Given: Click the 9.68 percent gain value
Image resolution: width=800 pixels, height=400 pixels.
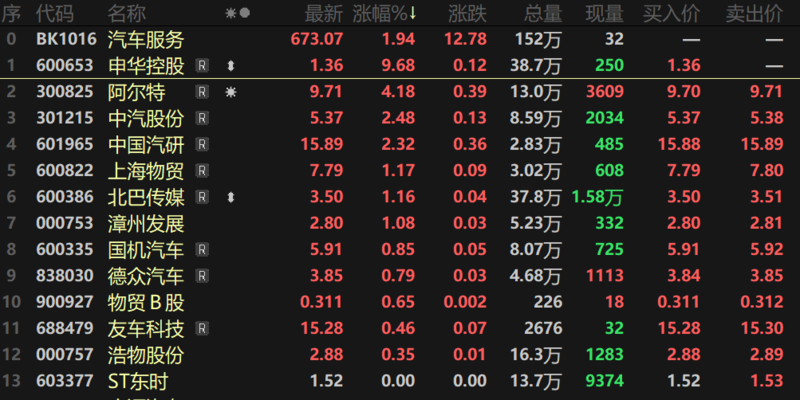Looking at the screenshot, I should tap(398, 65).
